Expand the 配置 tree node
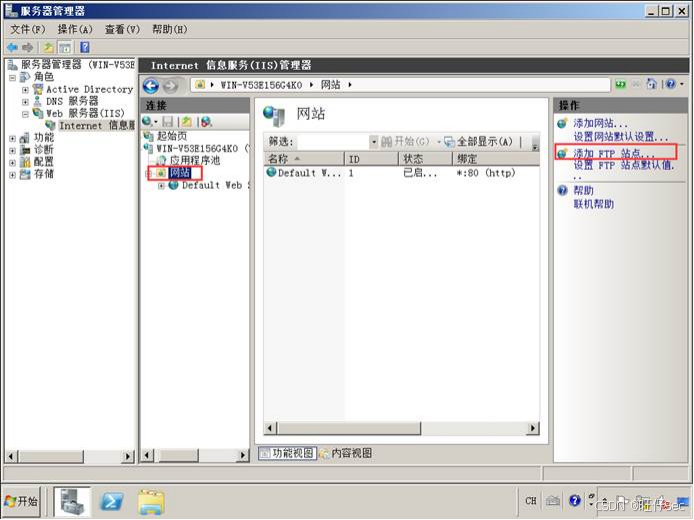The height and width of the screenshot is (520, 694). (x=12, y=162)
